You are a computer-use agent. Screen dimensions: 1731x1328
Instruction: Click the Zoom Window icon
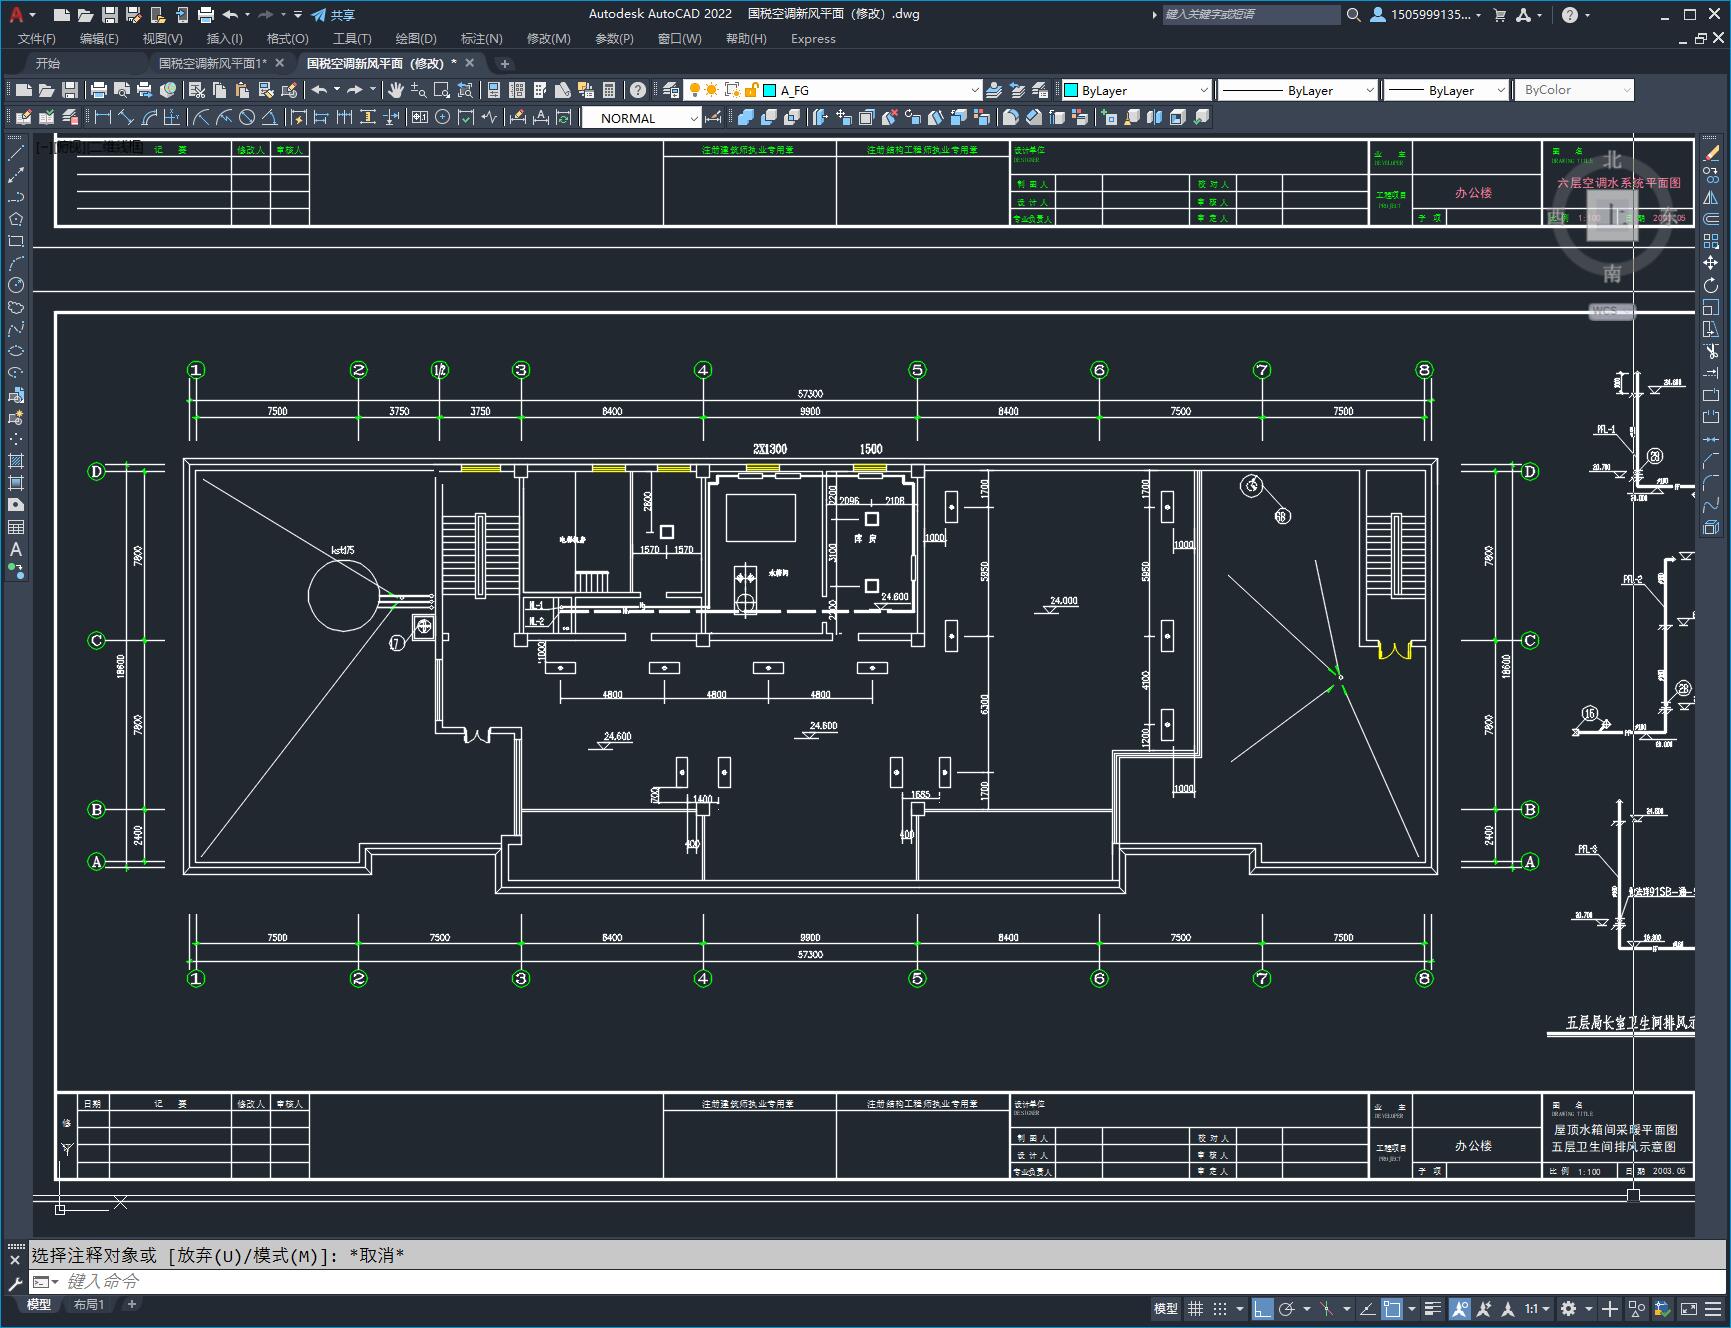coord(441,90)
